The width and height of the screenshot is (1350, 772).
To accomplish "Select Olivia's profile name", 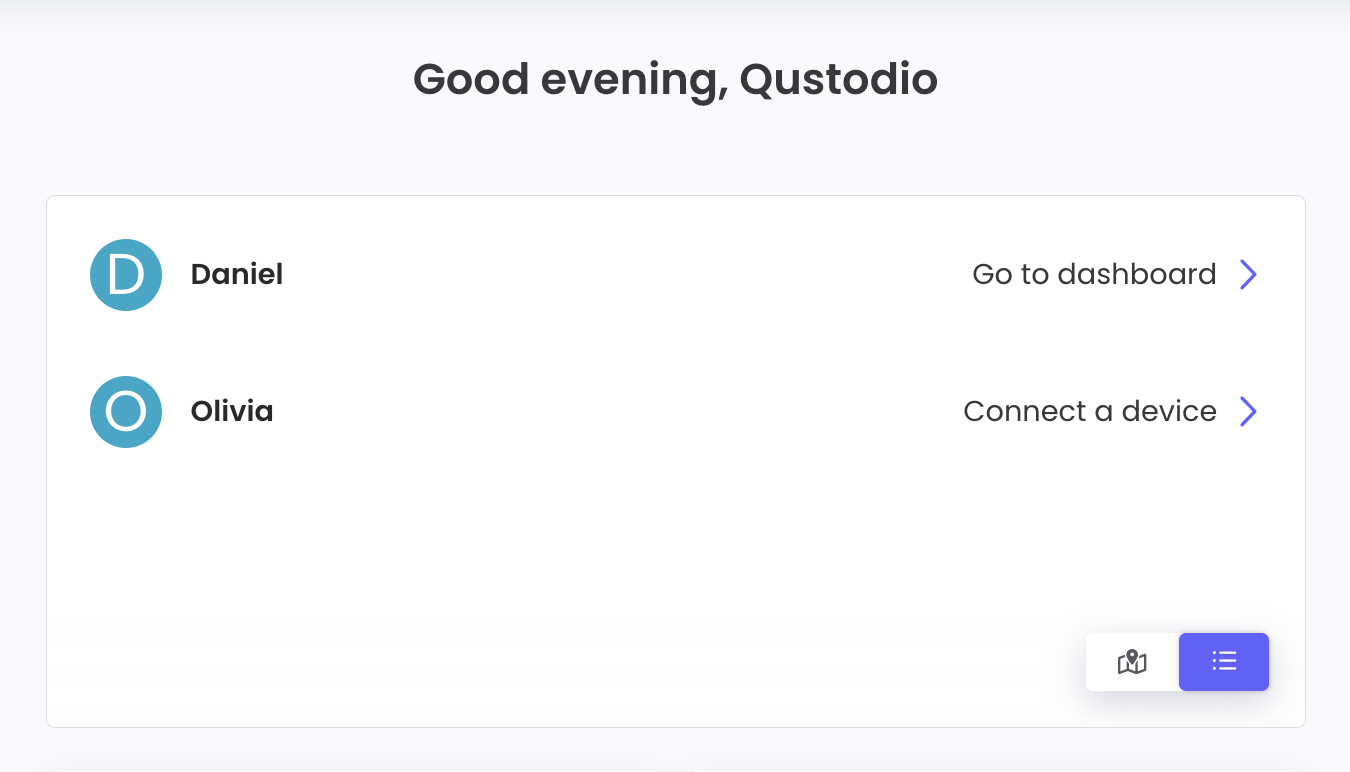I will [x=232, y=412].
